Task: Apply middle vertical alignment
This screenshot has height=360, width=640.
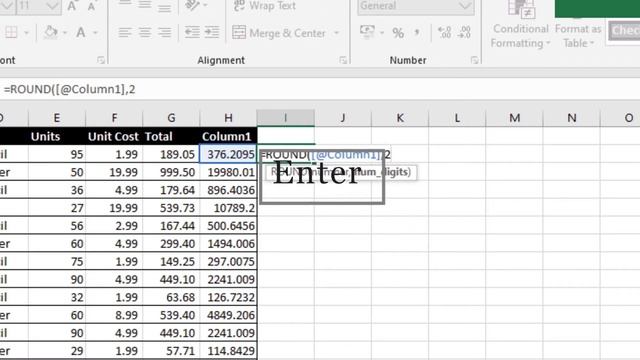Action: click(x=145, y=5)
